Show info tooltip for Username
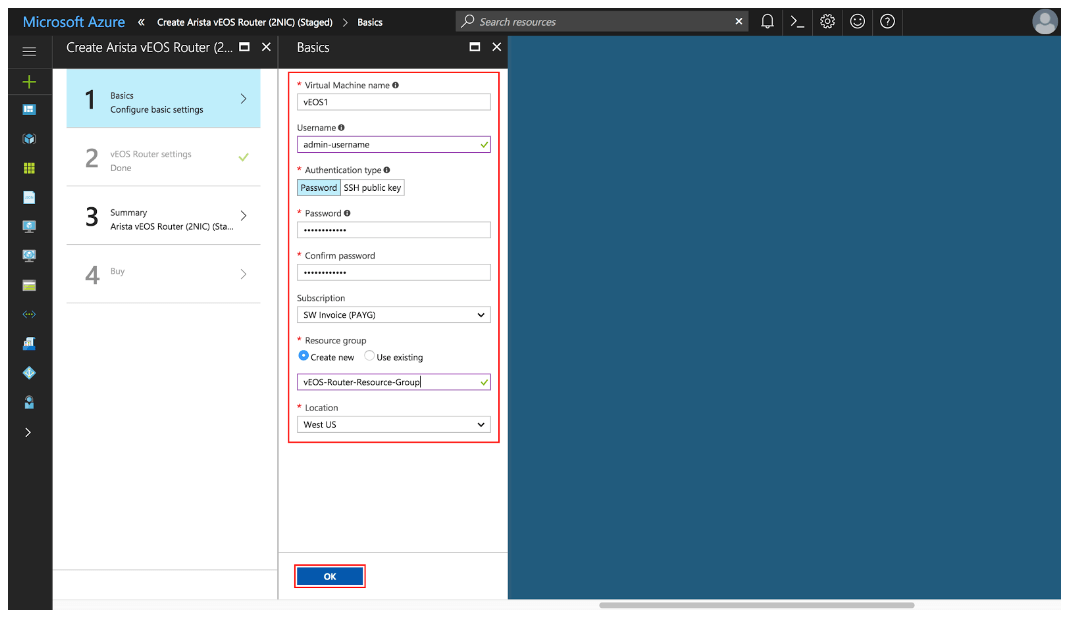 tap(341, 128)
